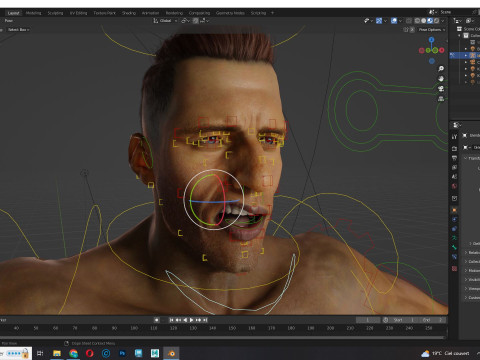Jump to timeline start

tap(171, 320)
